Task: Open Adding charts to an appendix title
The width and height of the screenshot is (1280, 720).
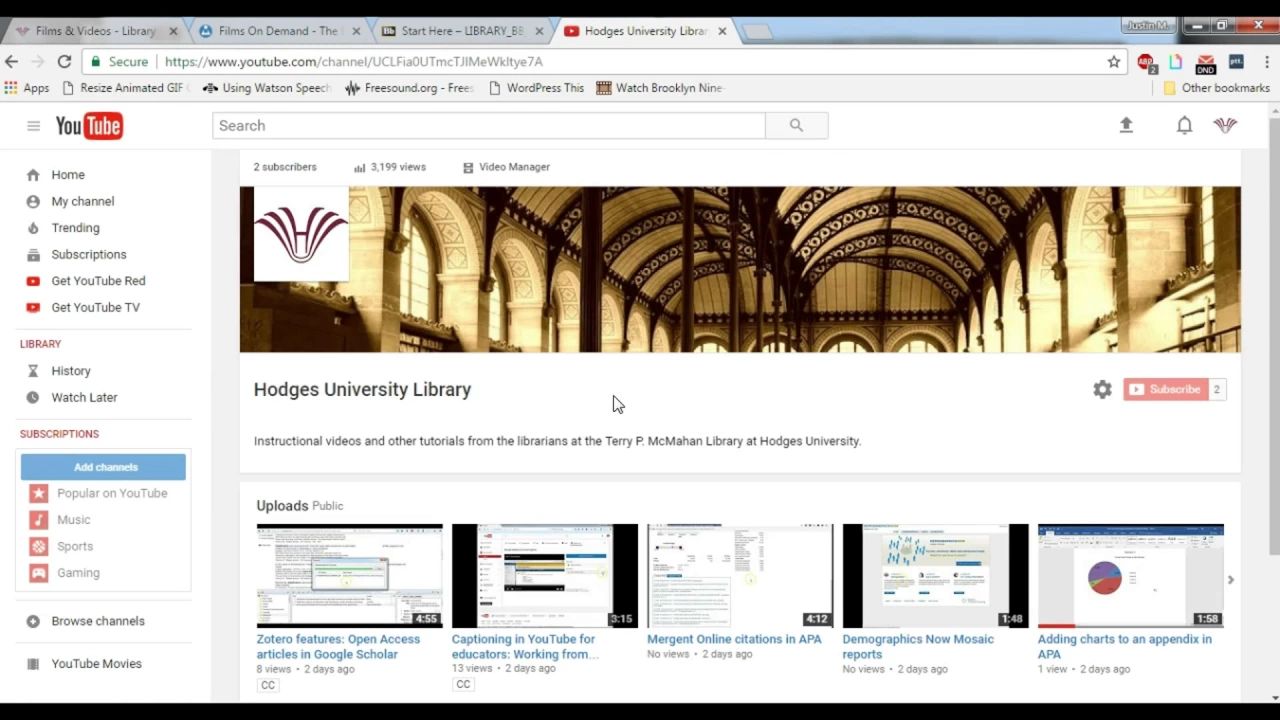Action: [1124, 646]
